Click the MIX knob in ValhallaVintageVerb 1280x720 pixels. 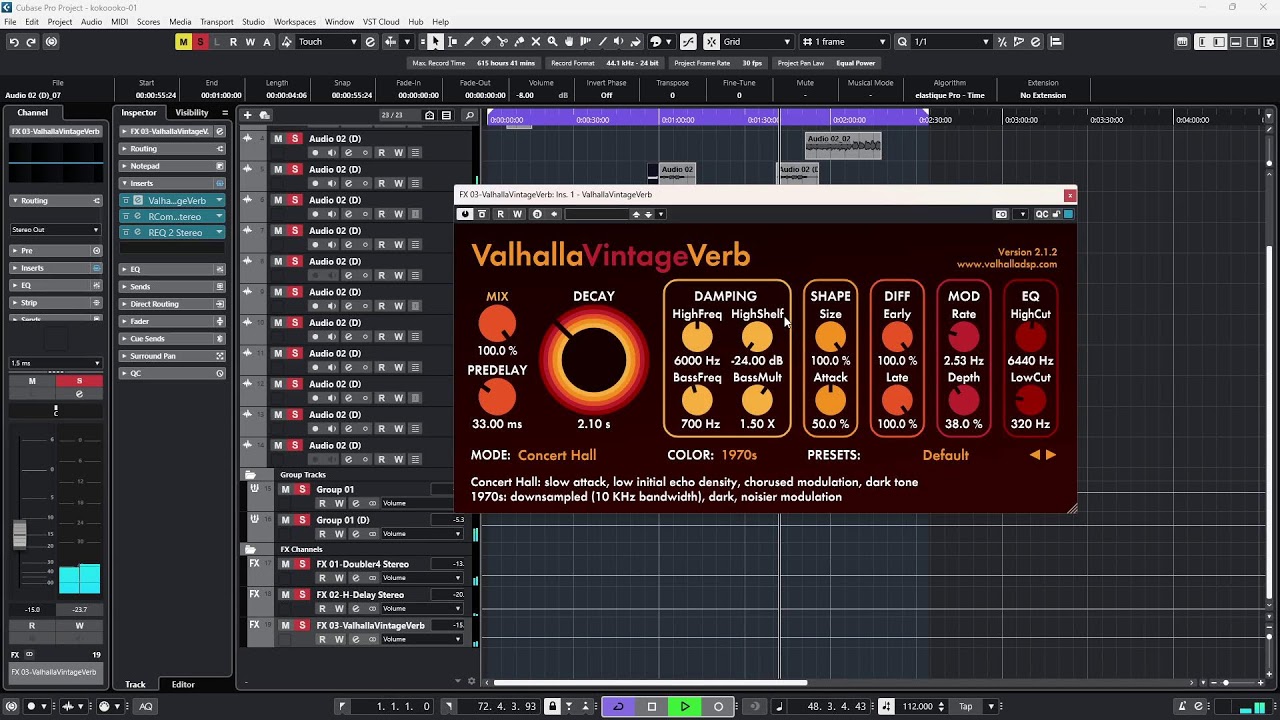[497, 324]
